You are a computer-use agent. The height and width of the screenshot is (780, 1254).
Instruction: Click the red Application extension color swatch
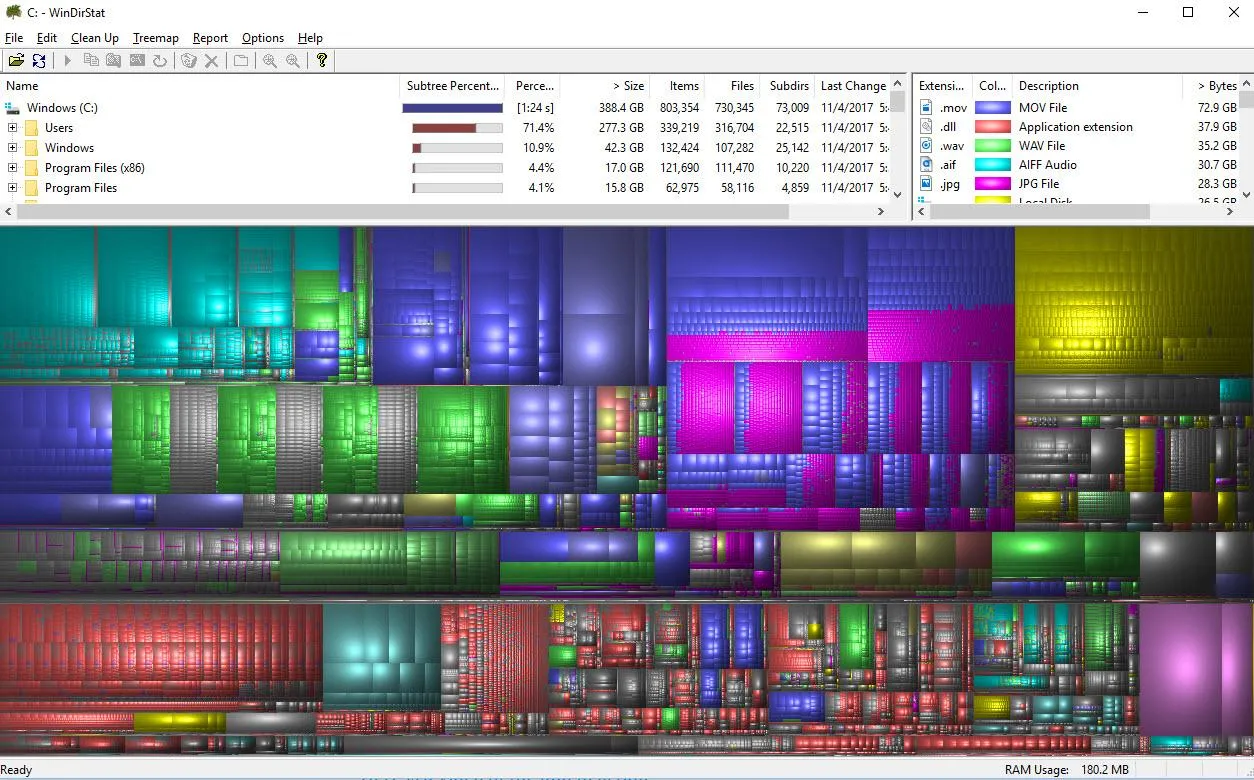coord(993,127)
